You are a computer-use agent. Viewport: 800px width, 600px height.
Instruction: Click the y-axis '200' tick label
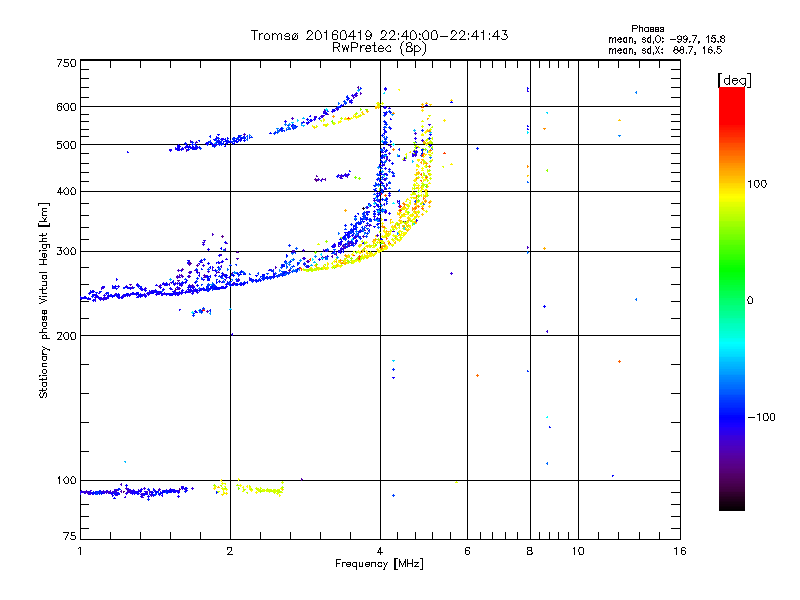[66, 336]
